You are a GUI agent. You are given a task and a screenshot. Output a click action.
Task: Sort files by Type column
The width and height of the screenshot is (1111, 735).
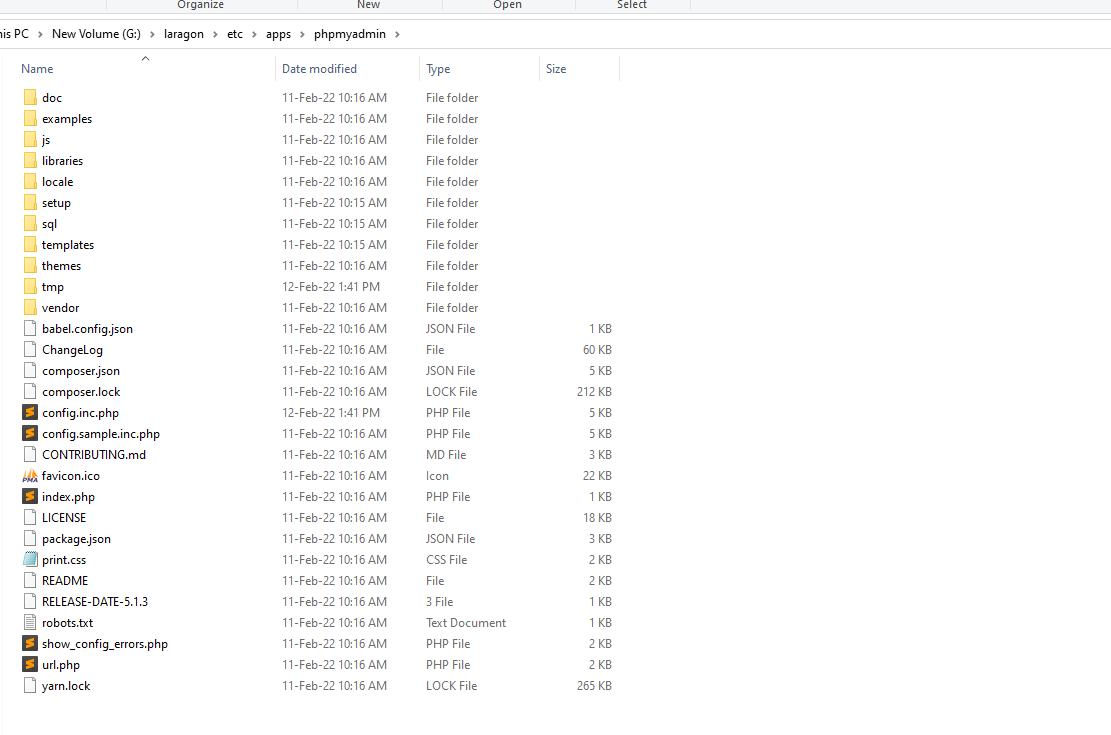coord(438,69)
